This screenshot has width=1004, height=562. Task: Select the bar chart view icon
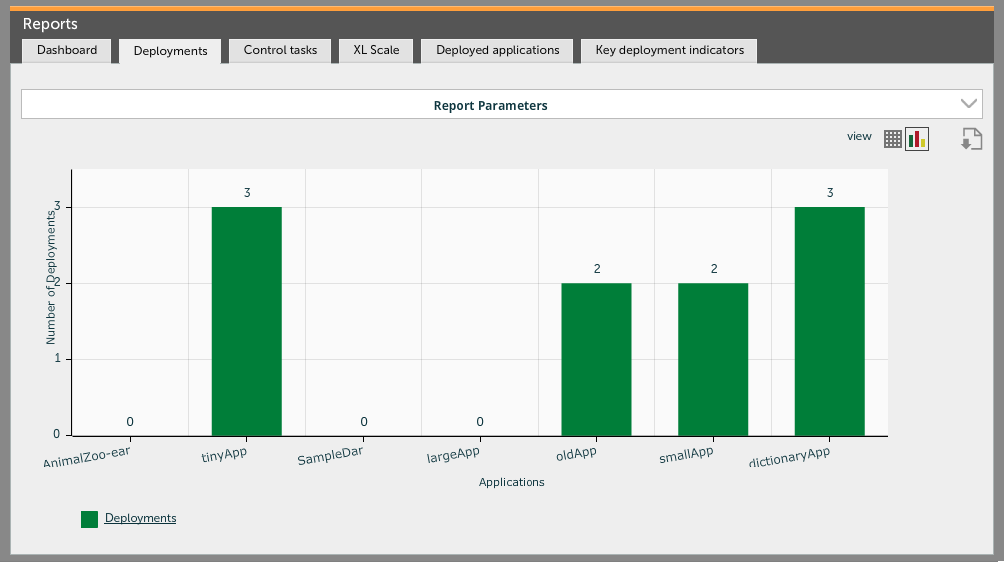click(917, 139)
